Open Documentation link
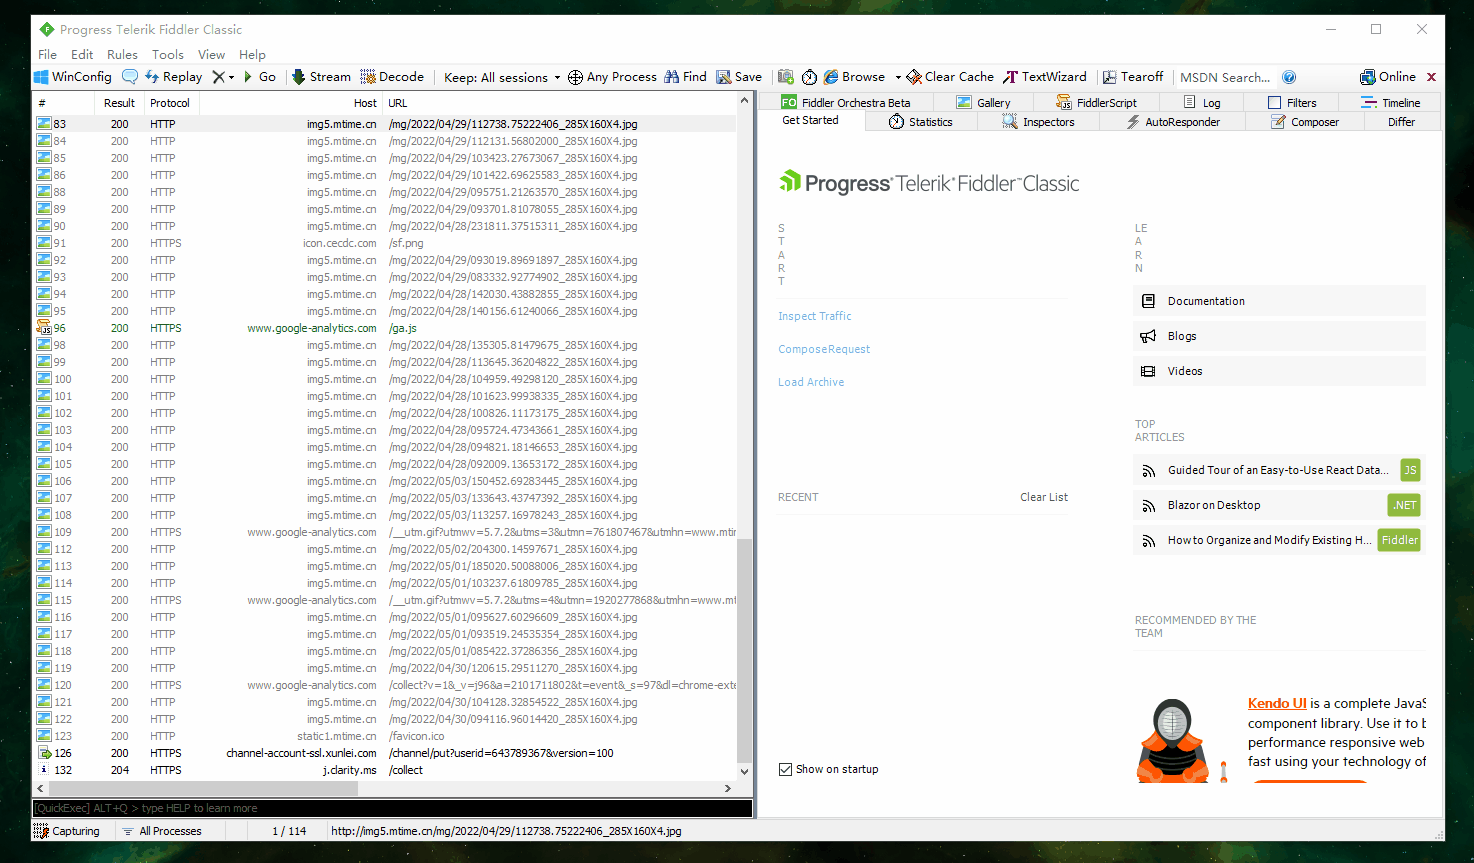 [x=1279, y=301]
